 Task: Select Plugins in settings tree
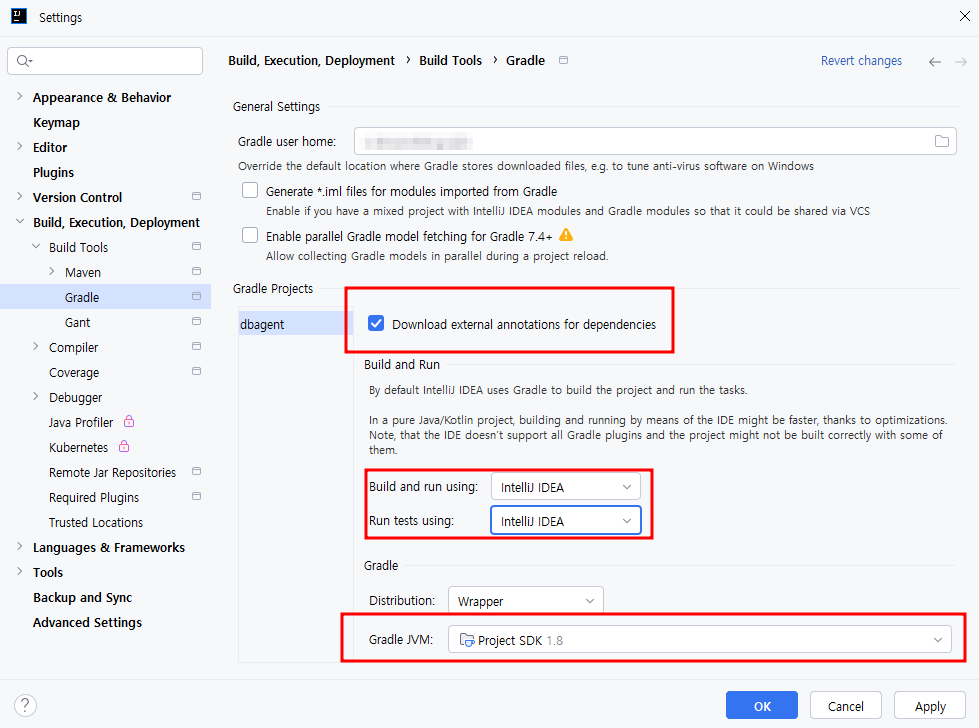pyautogui.click(x=53, y=172)
